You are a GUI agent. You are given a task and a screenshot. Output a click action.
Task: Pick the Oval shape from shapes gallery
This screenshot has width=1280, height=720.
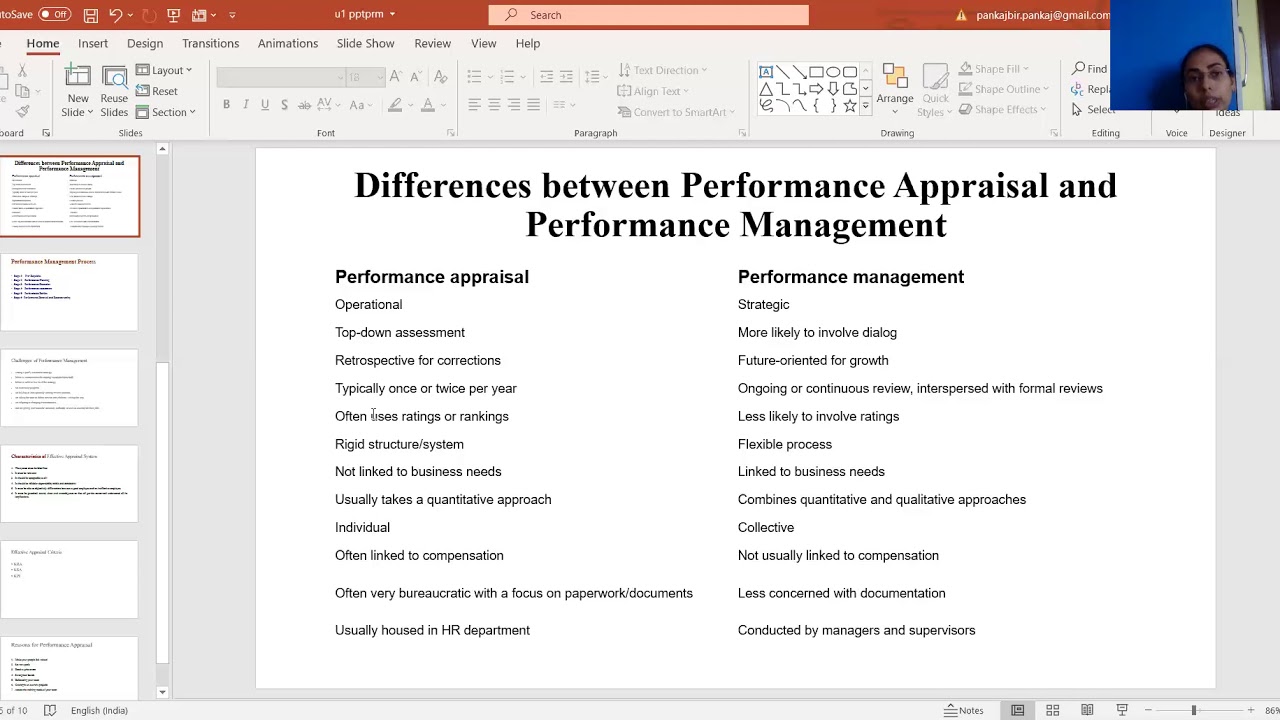(833, 72)
